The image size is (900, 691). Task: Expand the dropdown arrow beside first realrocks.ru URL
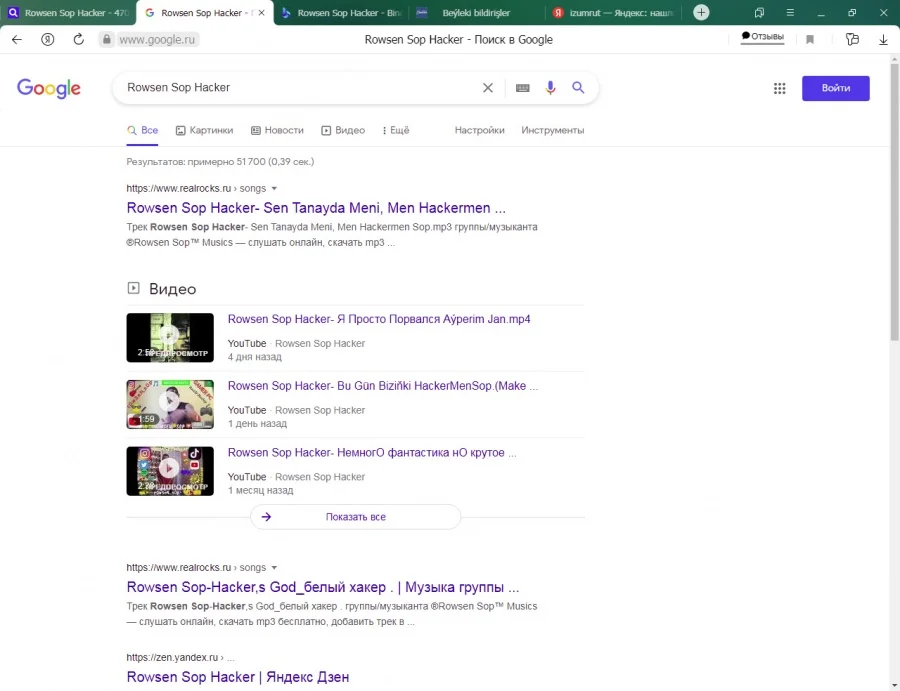point(274,188)
